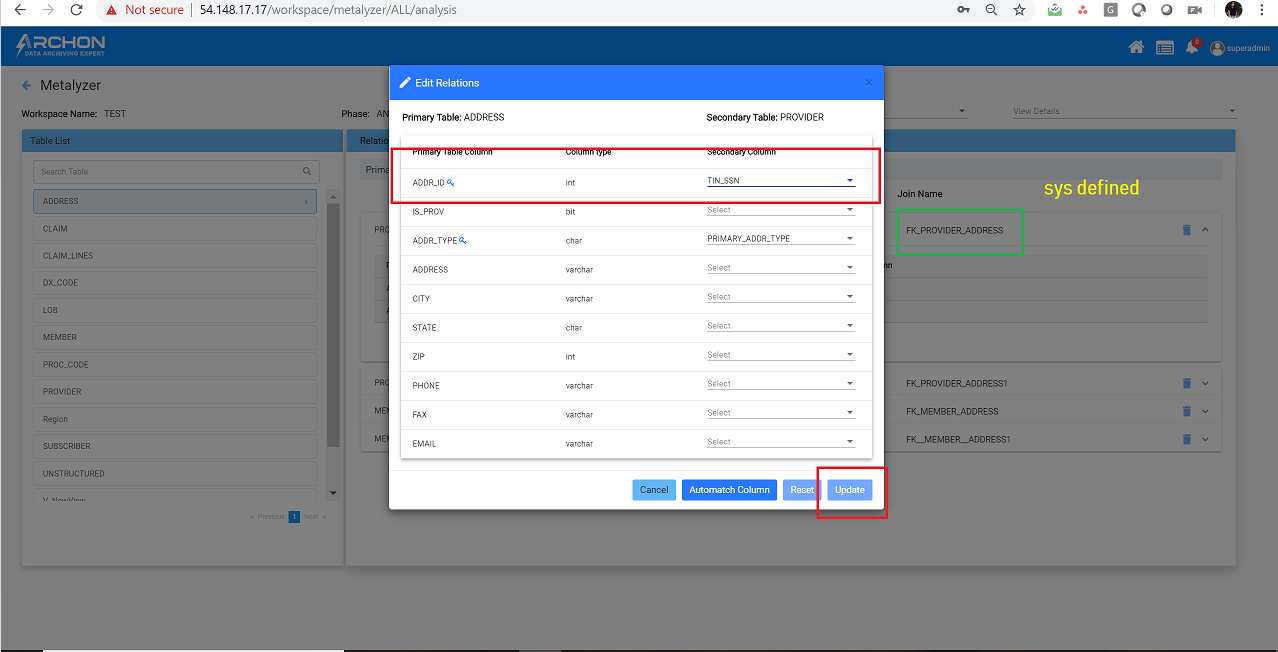Viewport: 1278px width, 652px height.
Task: Collapse the FK_PROVIDER_ADDRESS relation
Action: click(x=1205, y=230)
